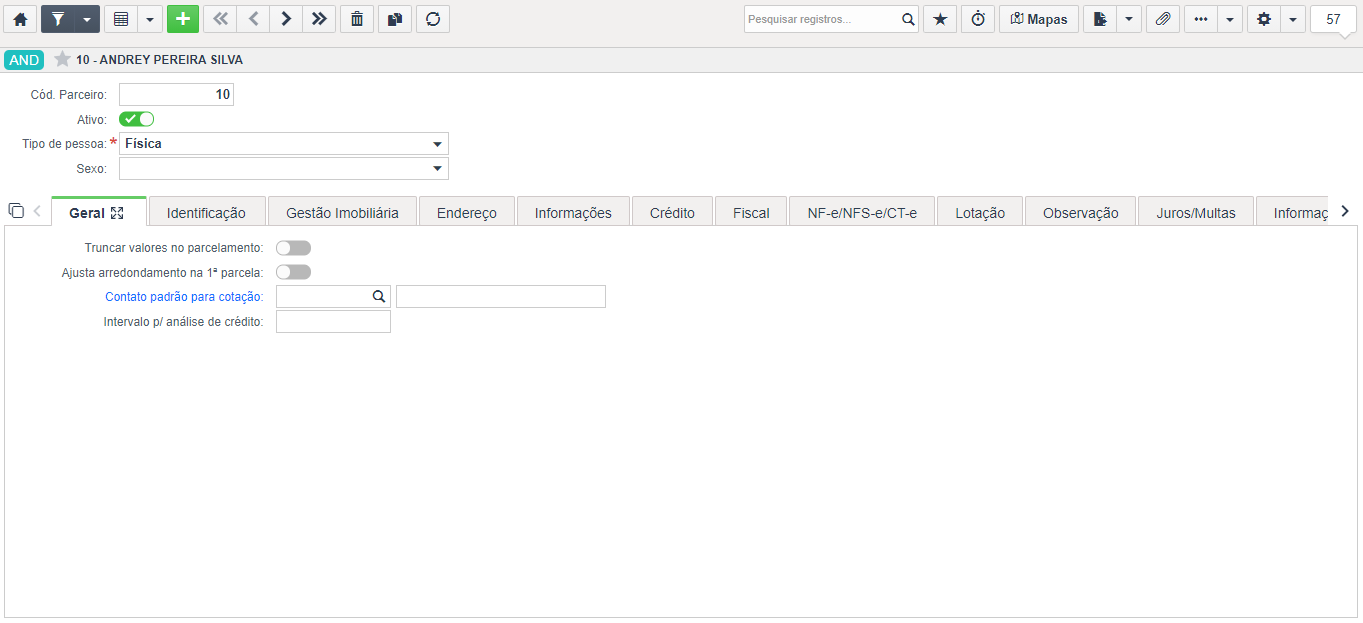Add a new record with plus button
Screen dimensions: 1363x623
(183, 19)
